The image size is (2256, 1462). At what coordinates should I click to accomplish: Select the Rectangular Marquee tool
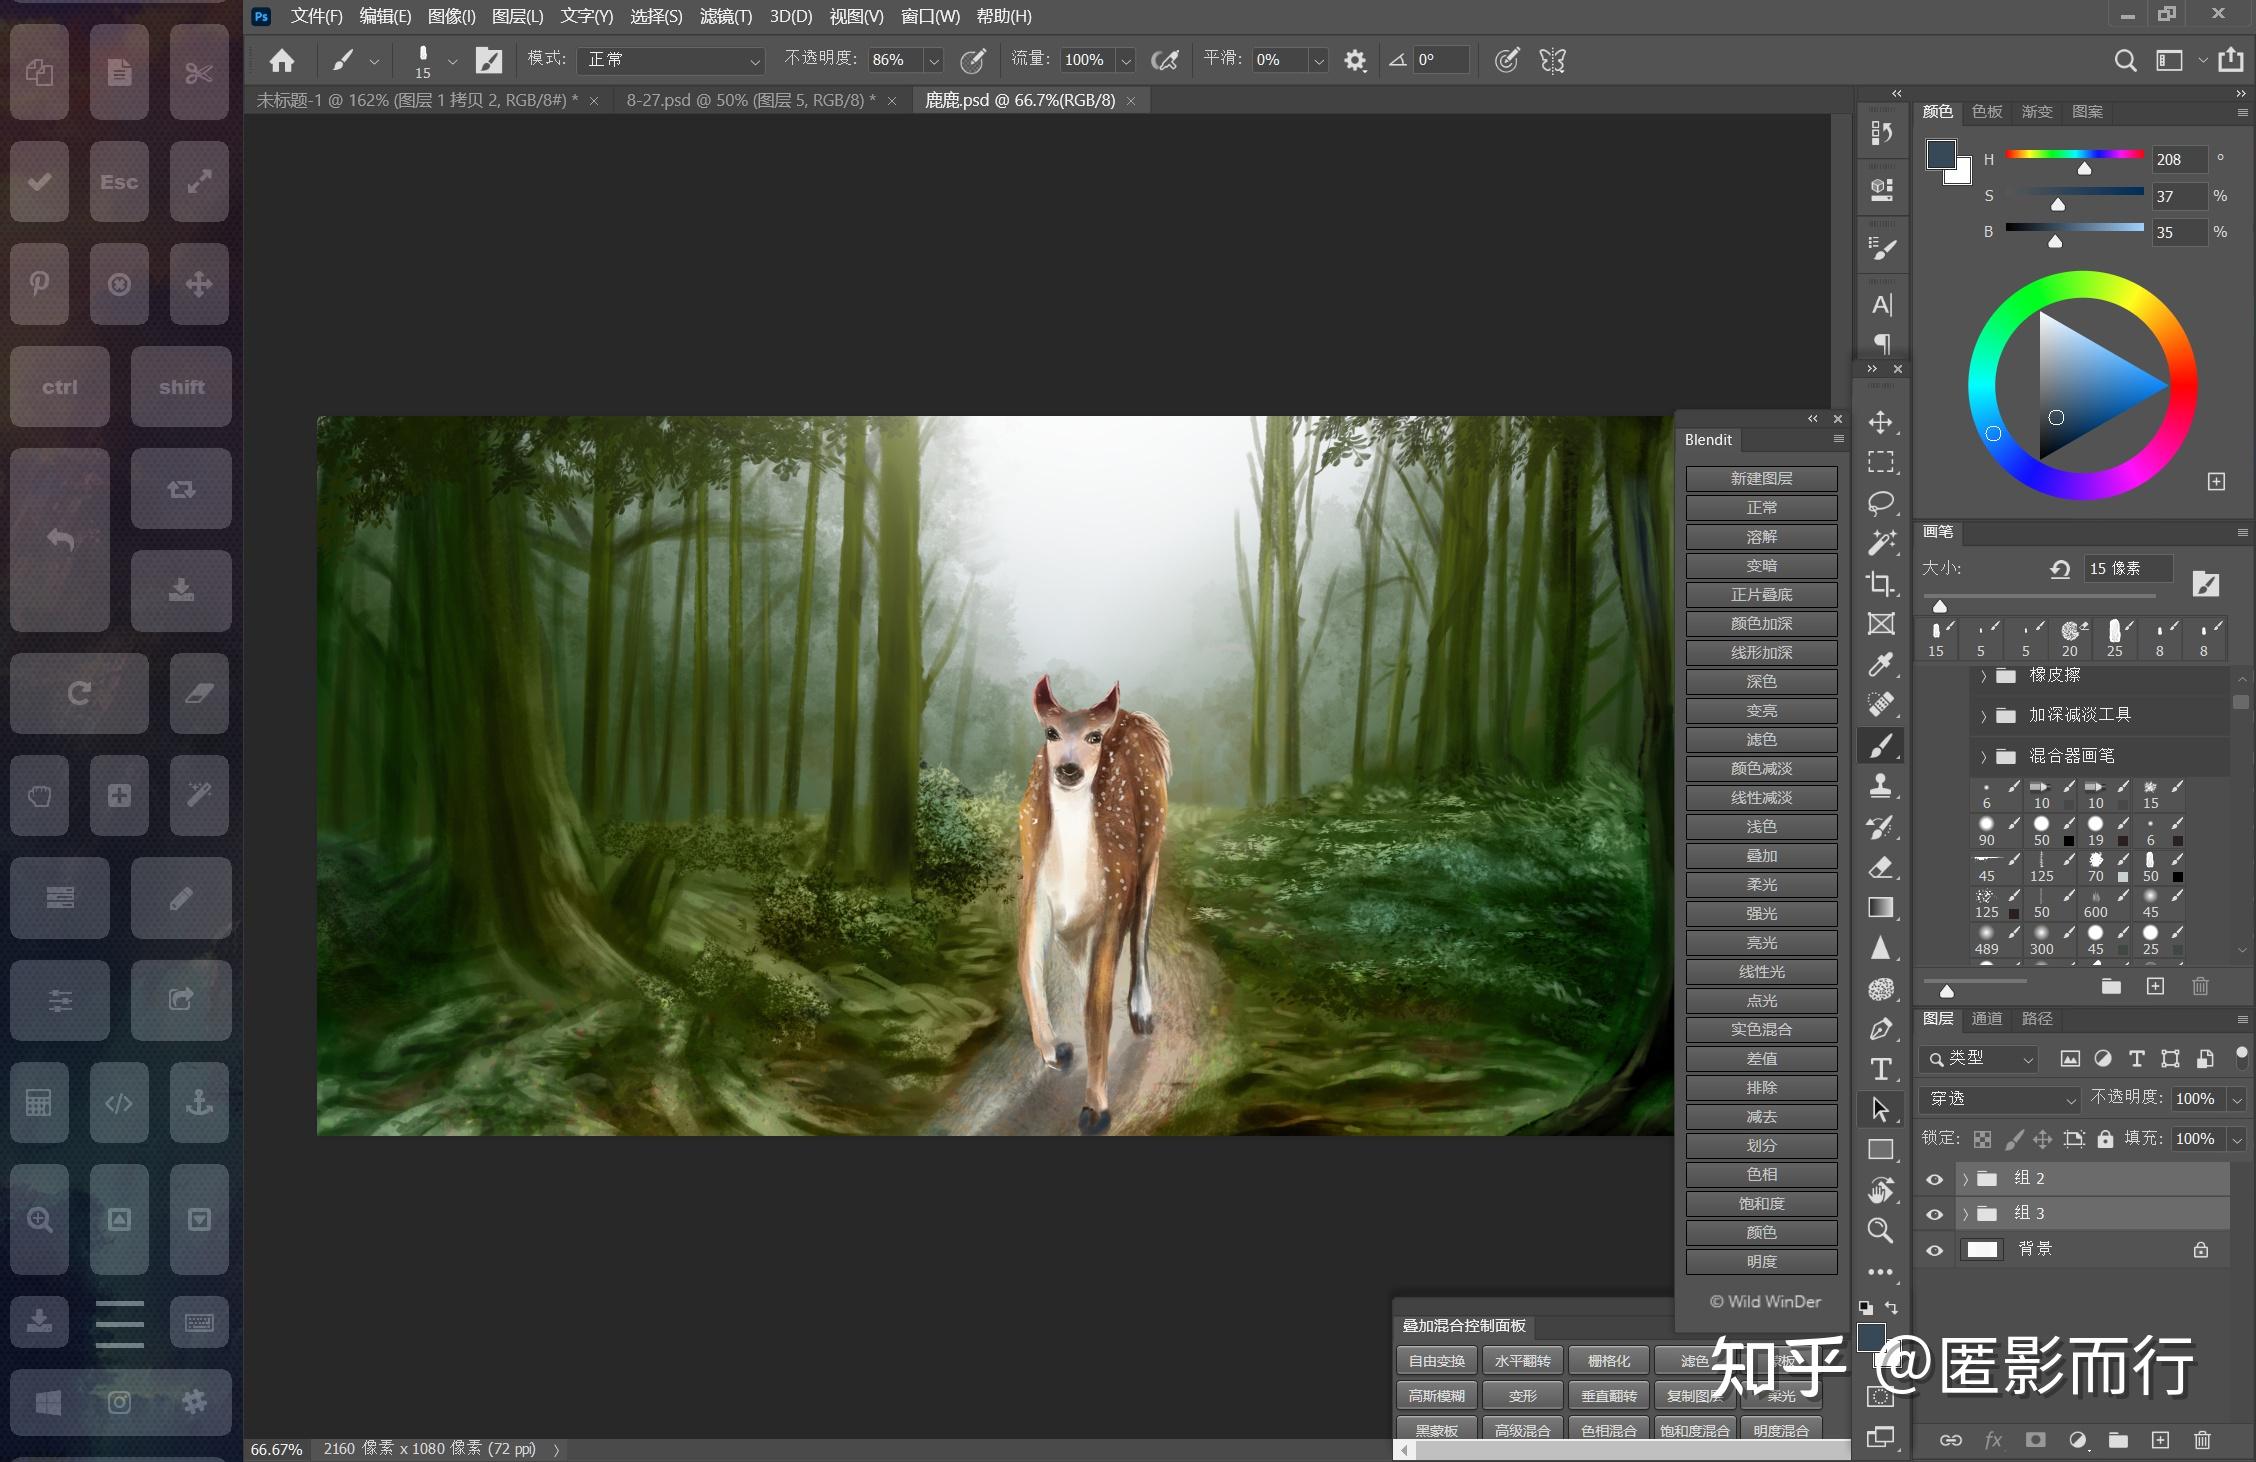coord(1880,462)
